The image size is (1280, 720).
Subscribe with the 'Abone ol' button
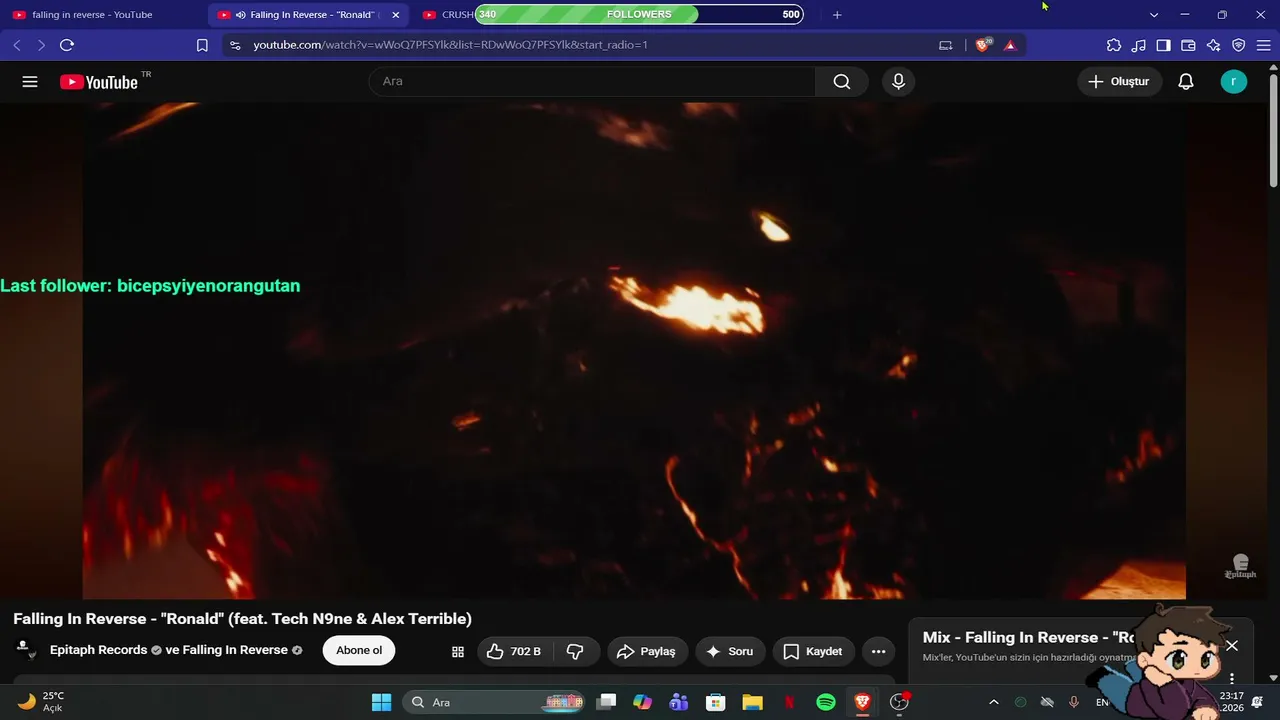[x=359, y=651]
